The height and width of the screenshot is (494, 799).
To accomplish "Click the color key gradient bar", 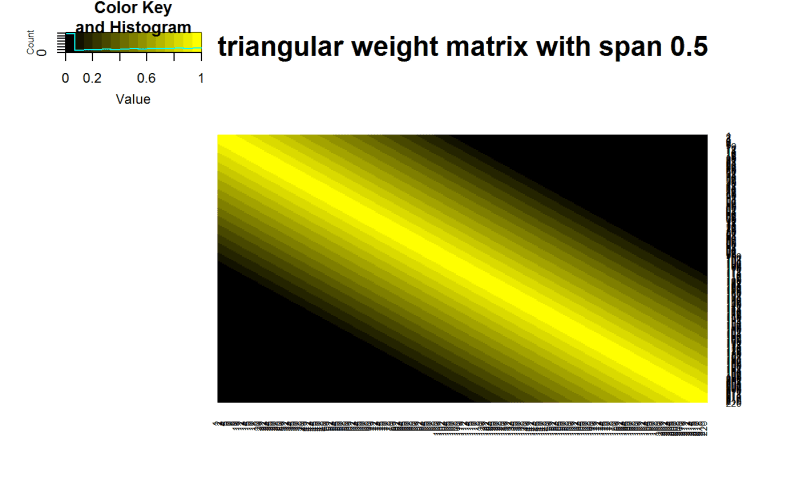I will [x=134, y=42].
